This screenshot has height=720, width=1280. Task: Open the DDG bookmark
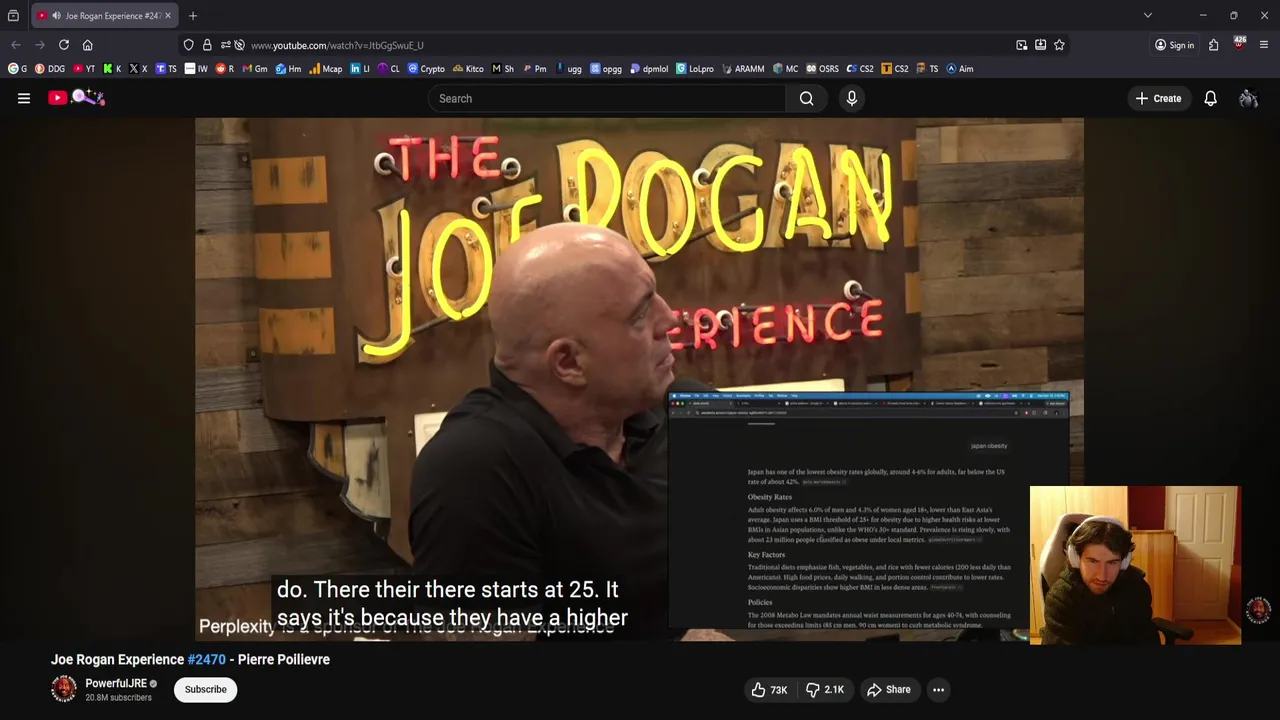(x=50, y=69)
